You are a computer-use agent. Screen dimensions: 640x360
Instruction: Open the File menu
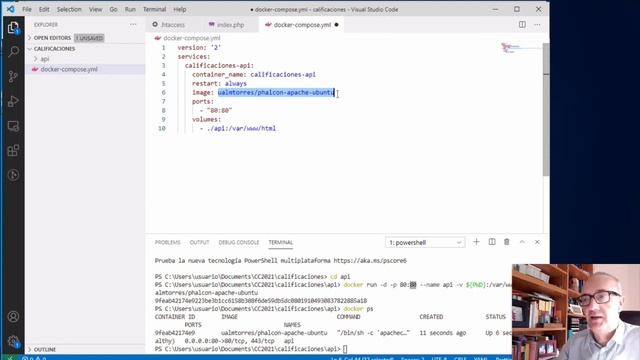[27, 9]
